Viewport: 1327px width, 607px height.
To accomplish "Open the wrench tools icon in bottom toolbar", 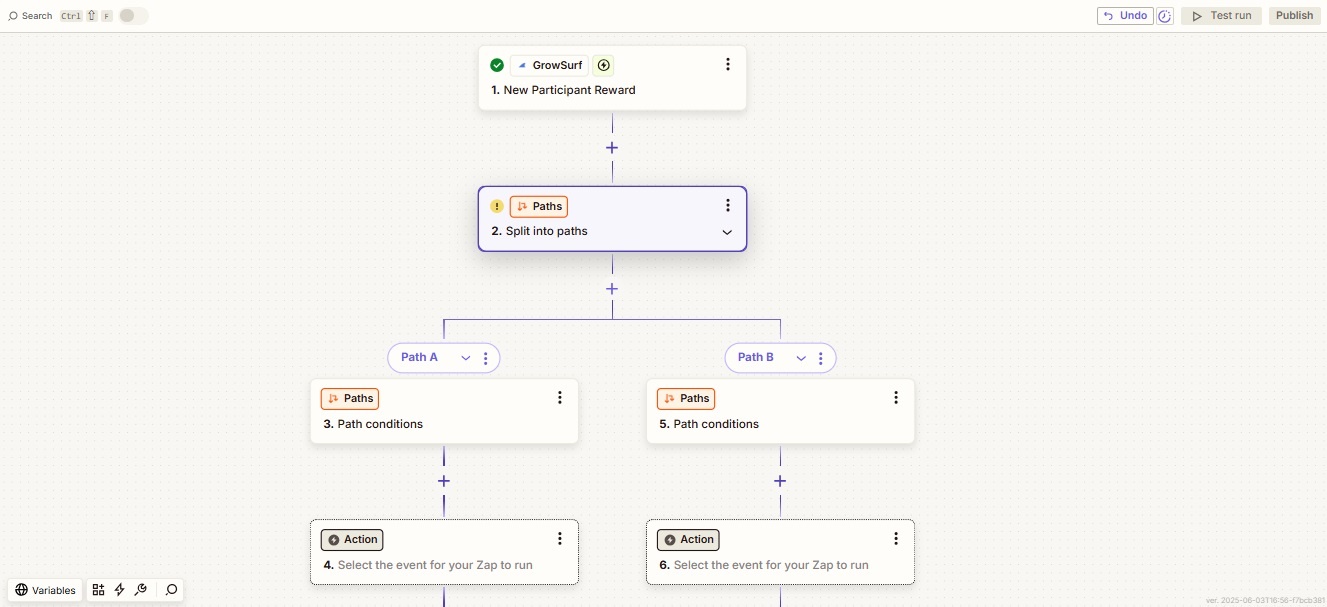I will point(141,590).
